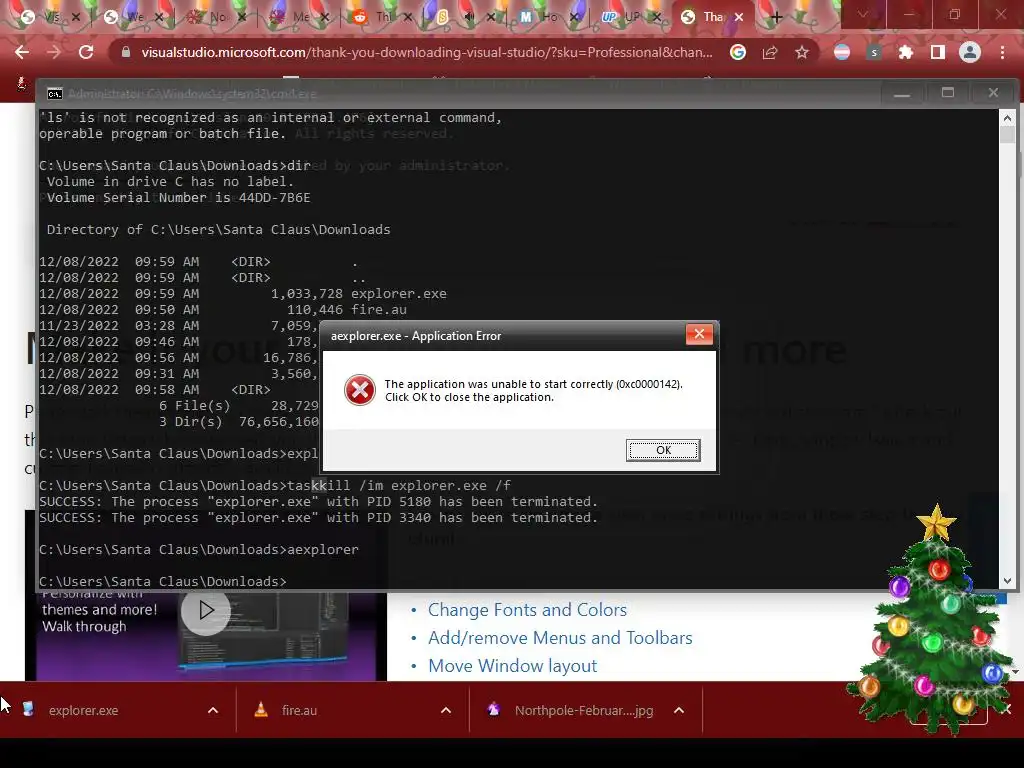Close the Reddit 'Thi' tab
Screen dimensions: 1024x768
tap(408, 17)
